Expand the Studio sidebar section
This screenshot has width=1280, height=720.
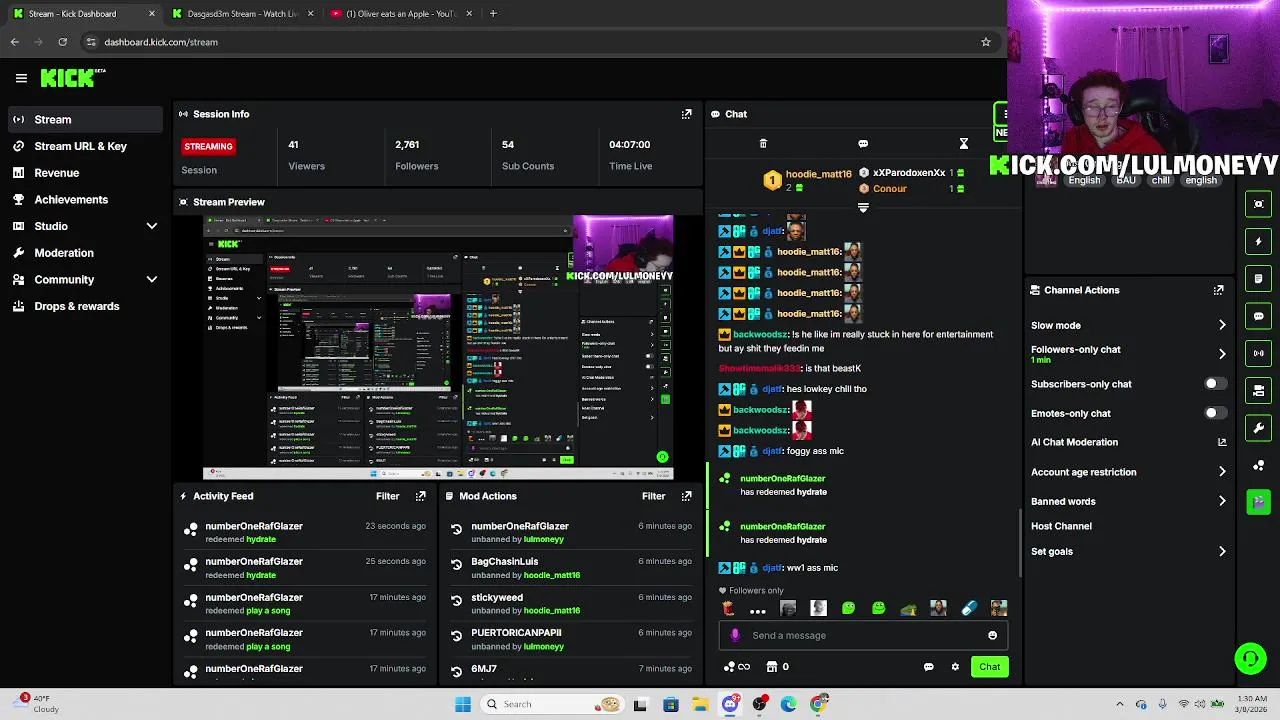[152, 226]
